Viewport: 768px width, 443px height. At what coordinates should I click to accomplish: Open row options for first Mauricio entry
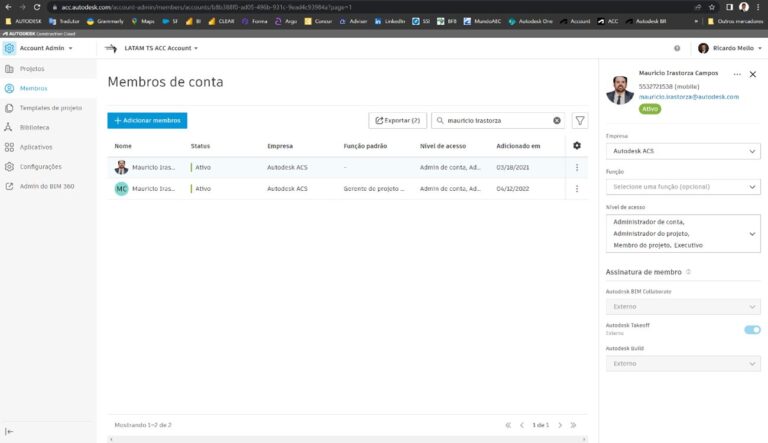[x=576, y=167]
